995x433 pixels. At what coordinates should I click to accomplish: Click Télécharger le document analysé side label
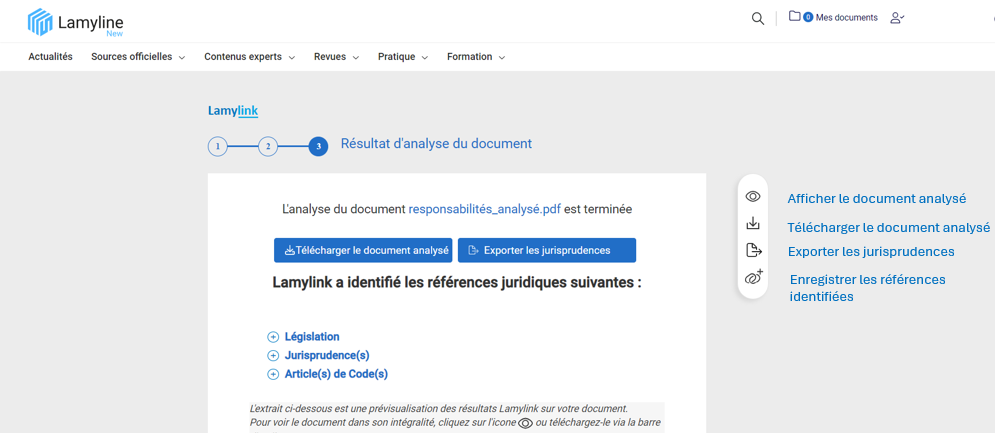888,227
